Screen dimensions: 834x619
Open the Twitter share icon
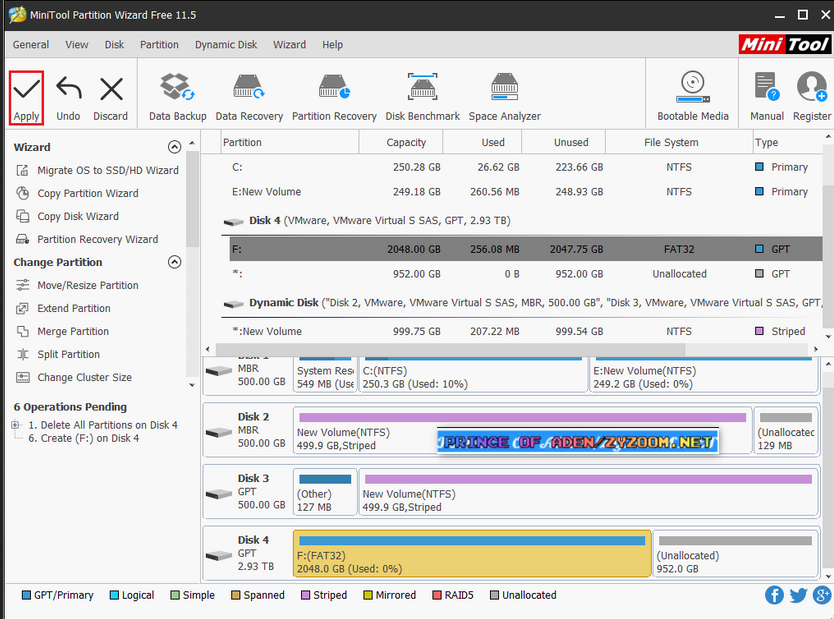[798, 595]
